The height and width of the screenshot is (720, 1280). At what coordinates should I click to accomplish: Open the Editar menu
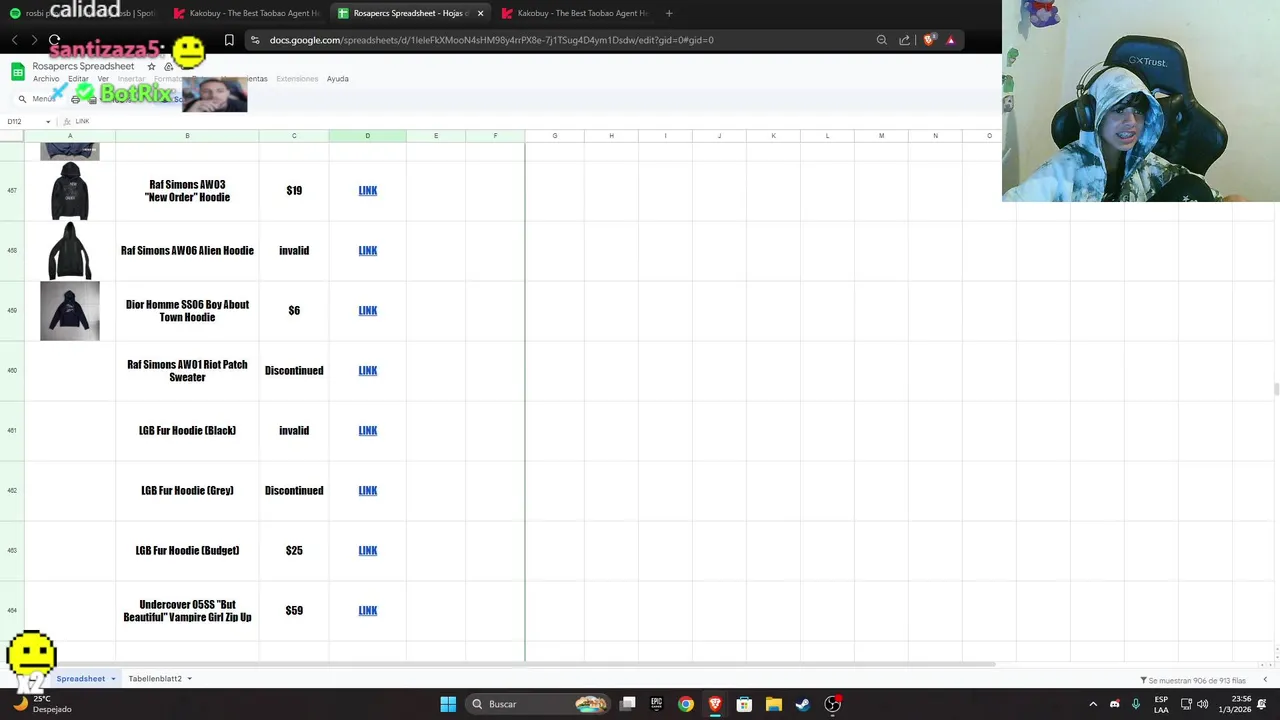[78, 79]
